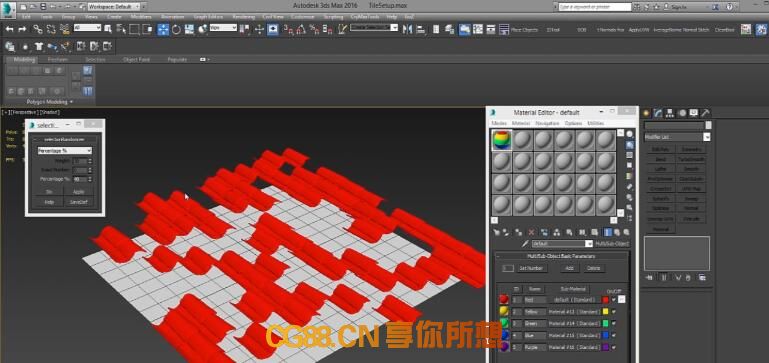Image resolution: width=769 pixels, height=363 pixels.
Task: Click the Red sub-material color swatch
Action: click(605, 300)
